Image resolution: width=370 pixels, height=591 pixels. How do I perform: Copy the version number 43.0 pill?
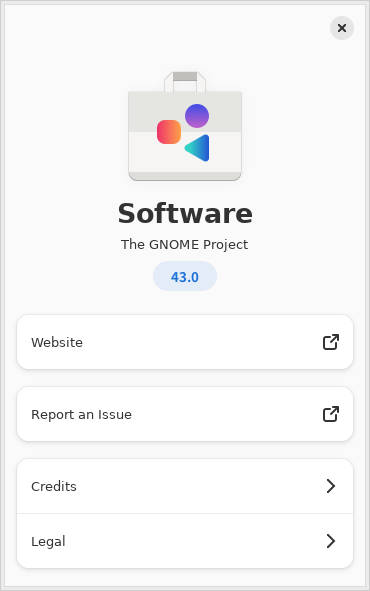pyautogui.click(x=185, y=276)
